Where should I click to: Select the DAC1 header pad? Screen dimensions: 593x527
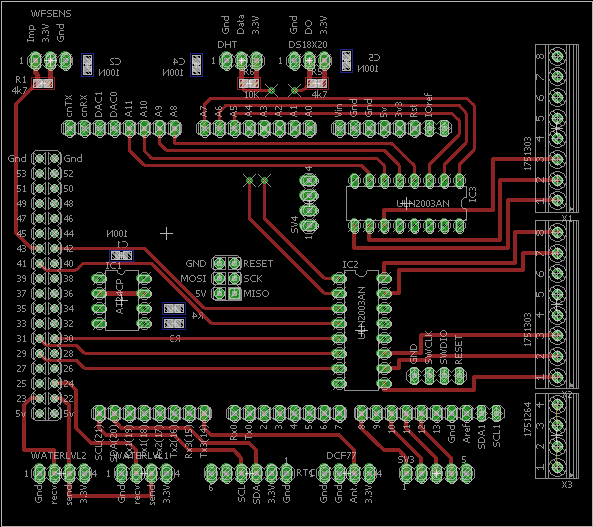click(x=99, y=128)
